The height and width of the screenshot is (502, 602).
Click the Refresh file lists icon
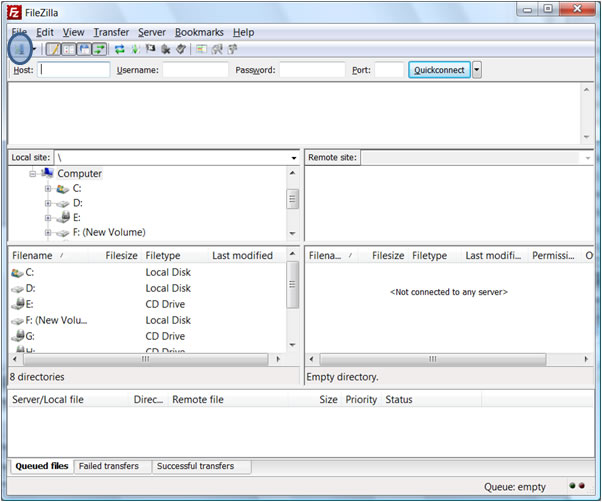[x=119, y=49]
